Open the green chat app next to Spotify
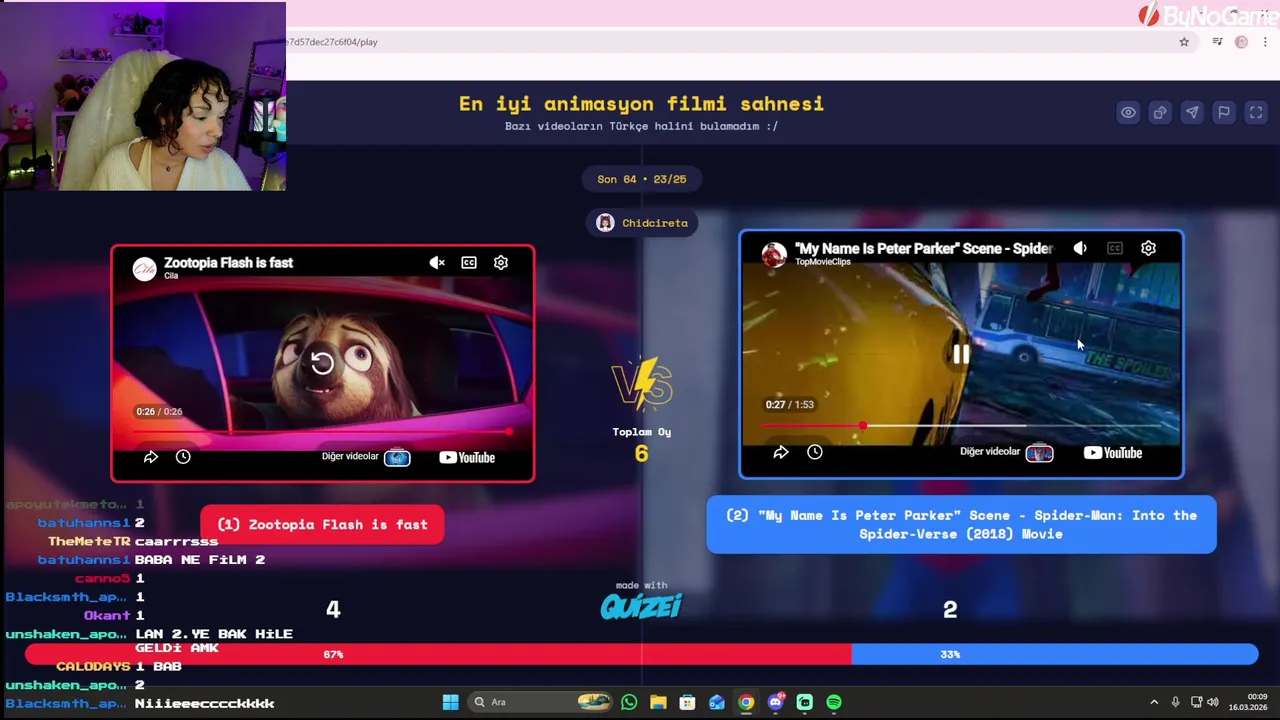The width and height of the screenshot is (1280, 720). [805, 702]
